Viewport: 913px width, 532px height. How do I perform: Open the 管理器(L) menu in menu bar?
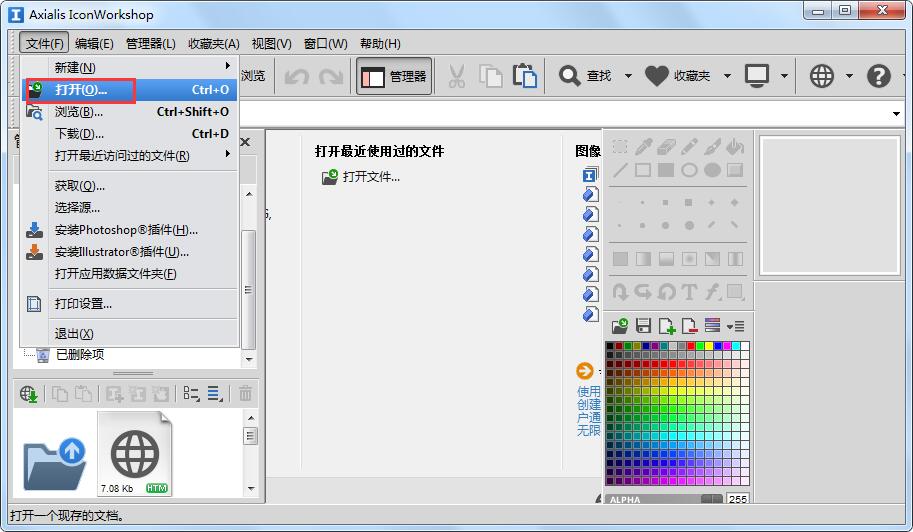150,44
